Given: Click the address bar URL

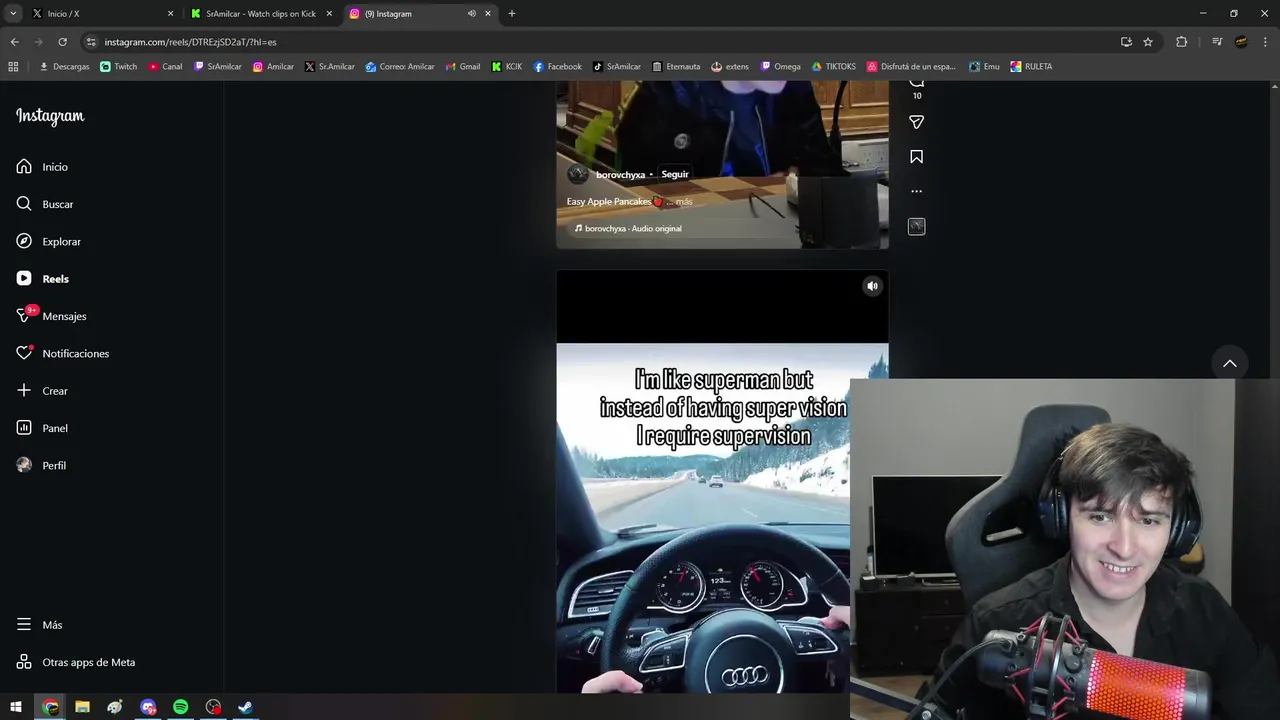Looking at the screenshot, I should click(190, 42).
